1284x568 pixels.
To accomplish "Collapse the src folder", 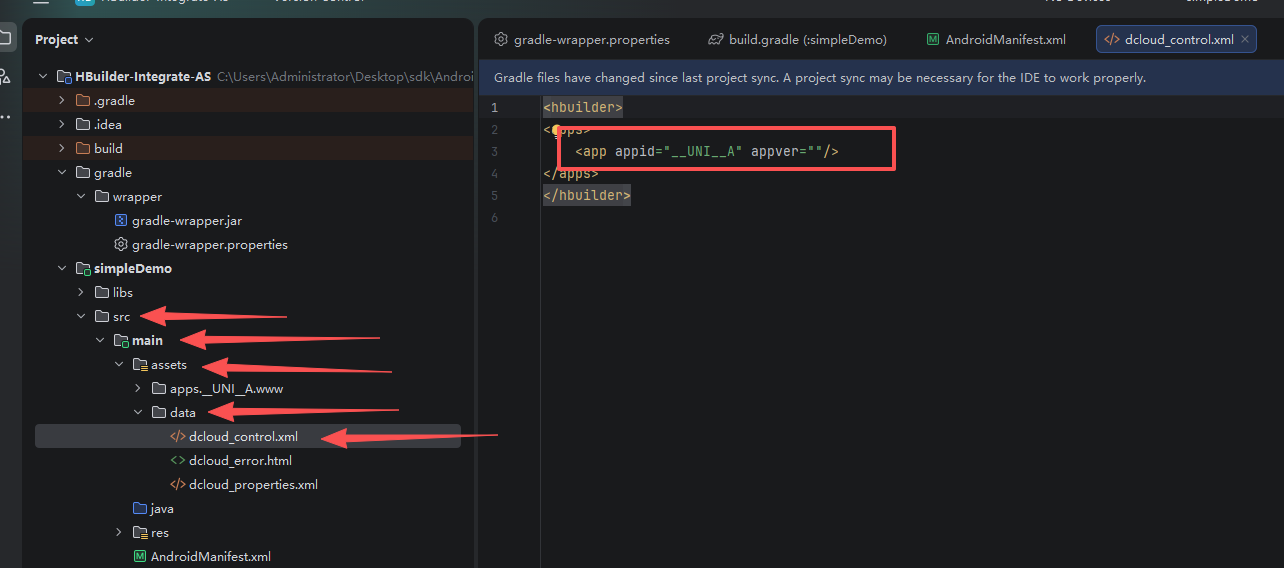I will point(80,316).
